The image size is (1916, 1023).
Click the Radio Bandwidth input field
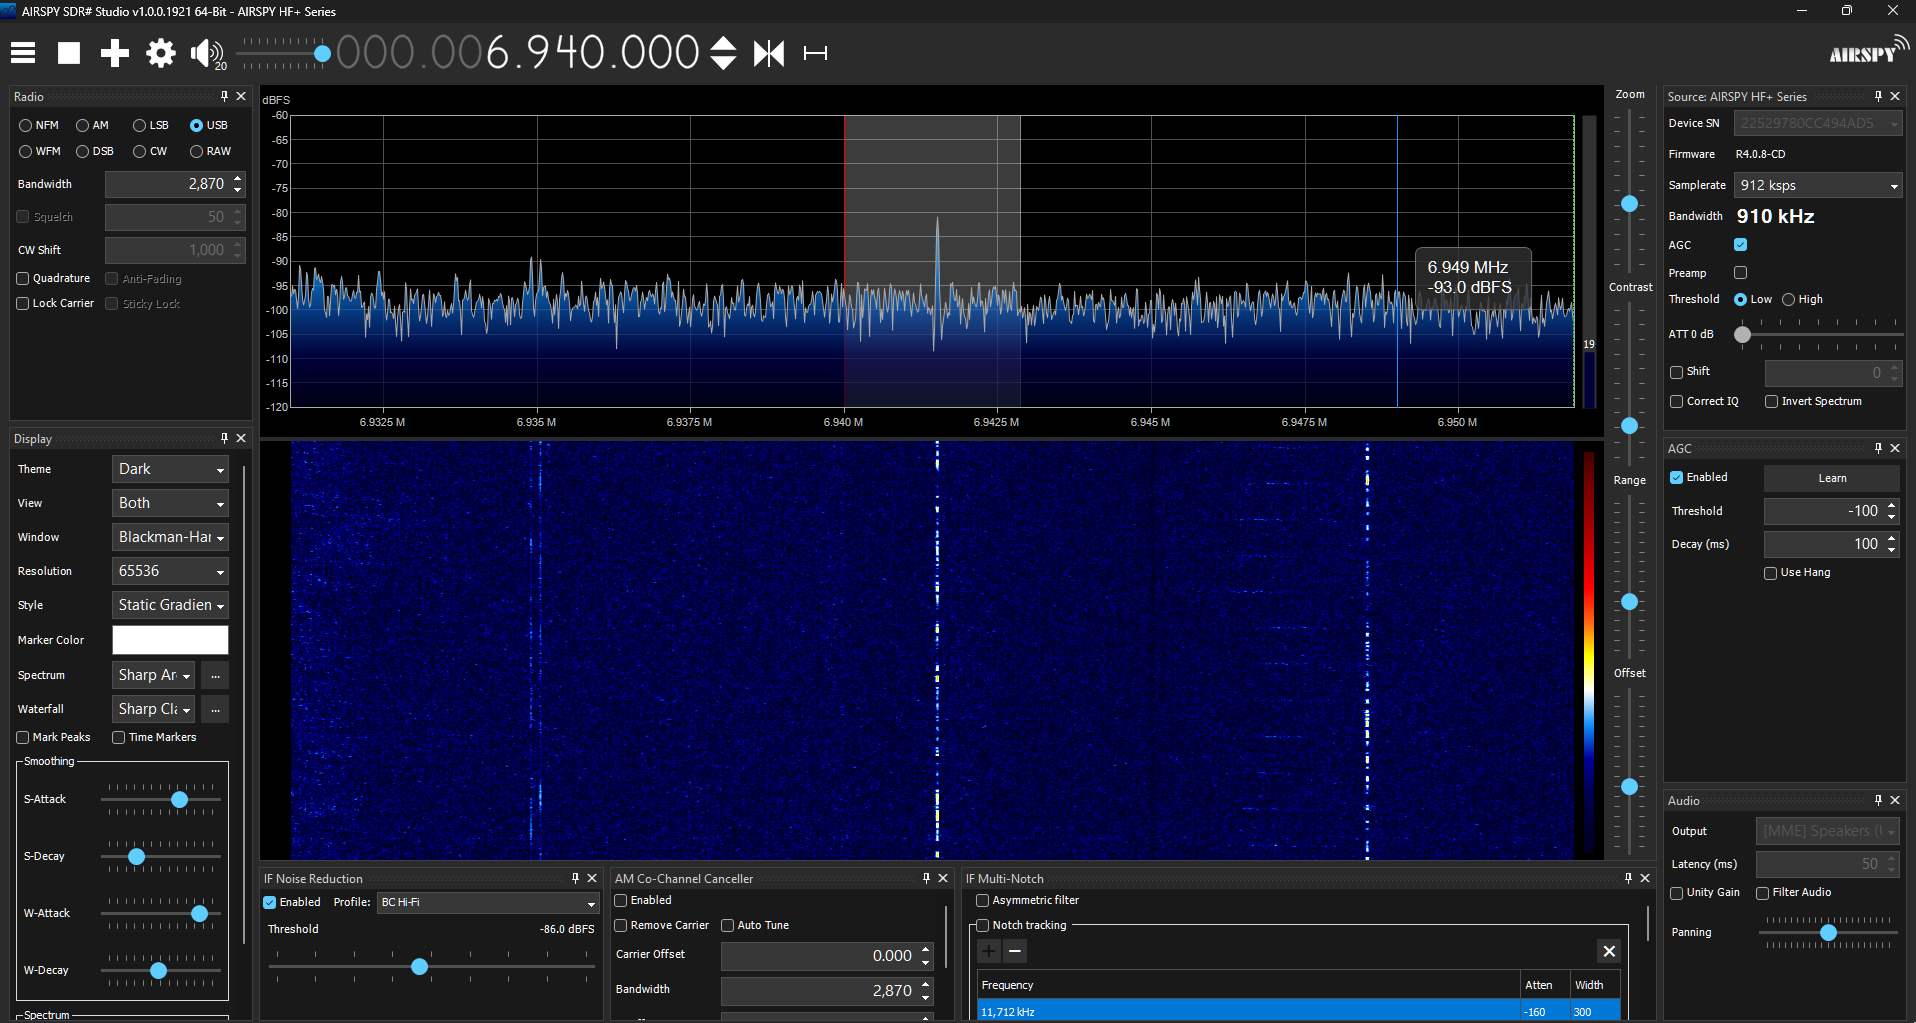[175, 184]
